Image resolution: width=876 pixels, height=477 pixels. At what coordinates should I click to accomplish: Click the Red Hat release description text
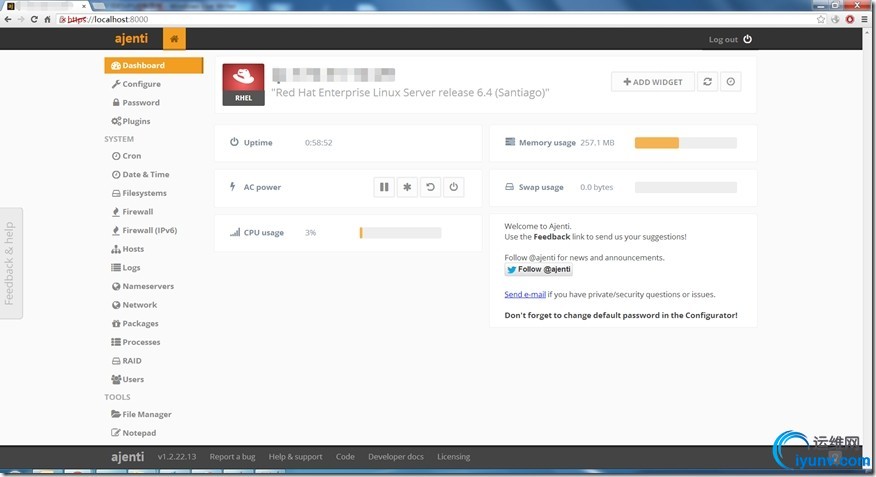[410, 93]
